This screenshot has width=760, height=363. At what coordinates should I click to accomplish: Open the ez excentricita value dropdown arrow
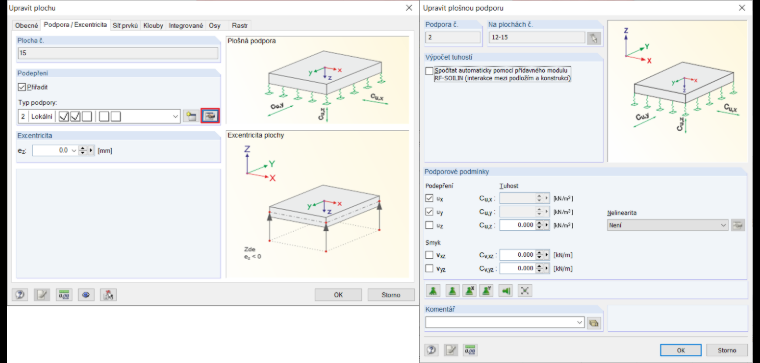coord(74,151)
